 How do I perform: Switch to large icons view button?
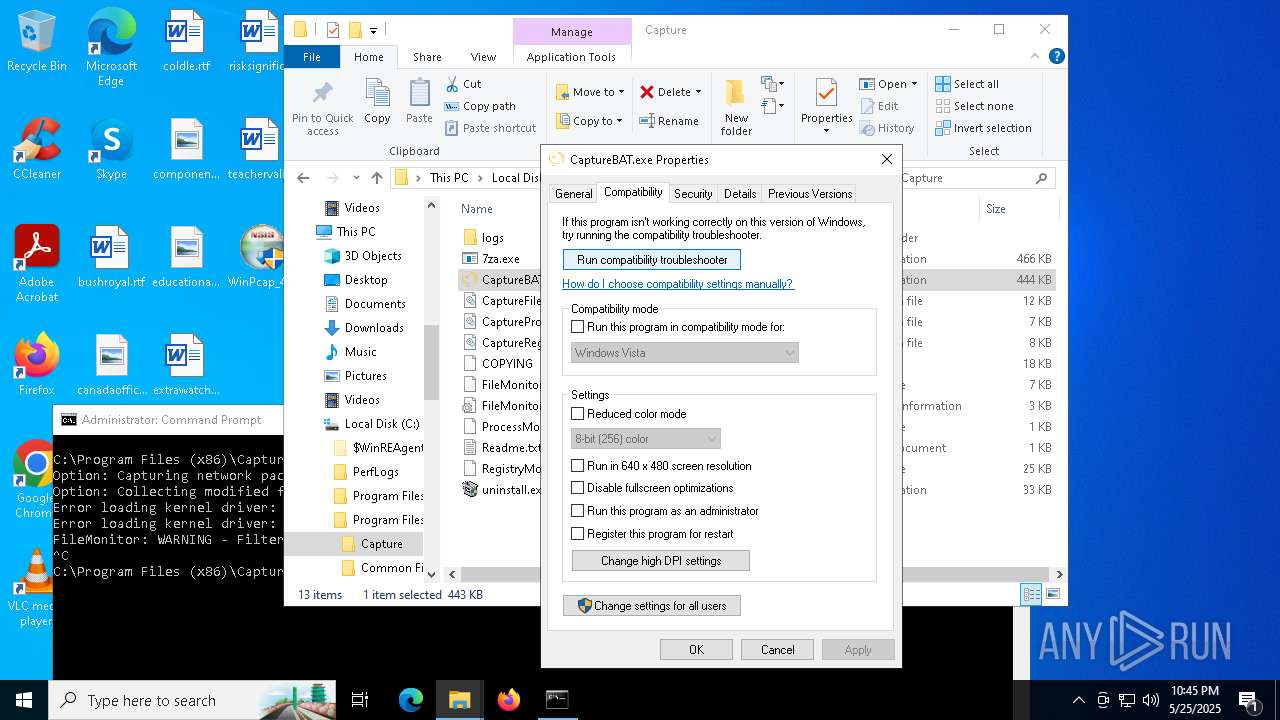coord(1052,594)
